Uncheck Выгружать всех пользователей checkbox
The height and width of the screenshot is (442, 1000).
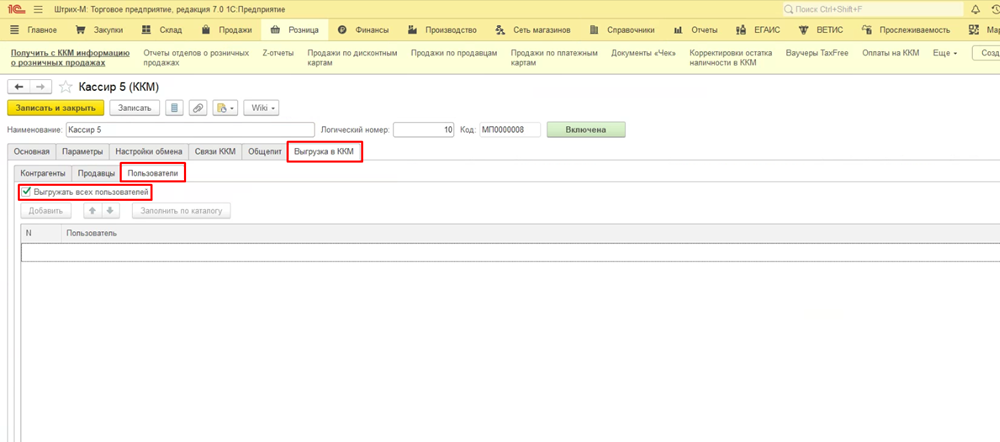click(26, 191)
